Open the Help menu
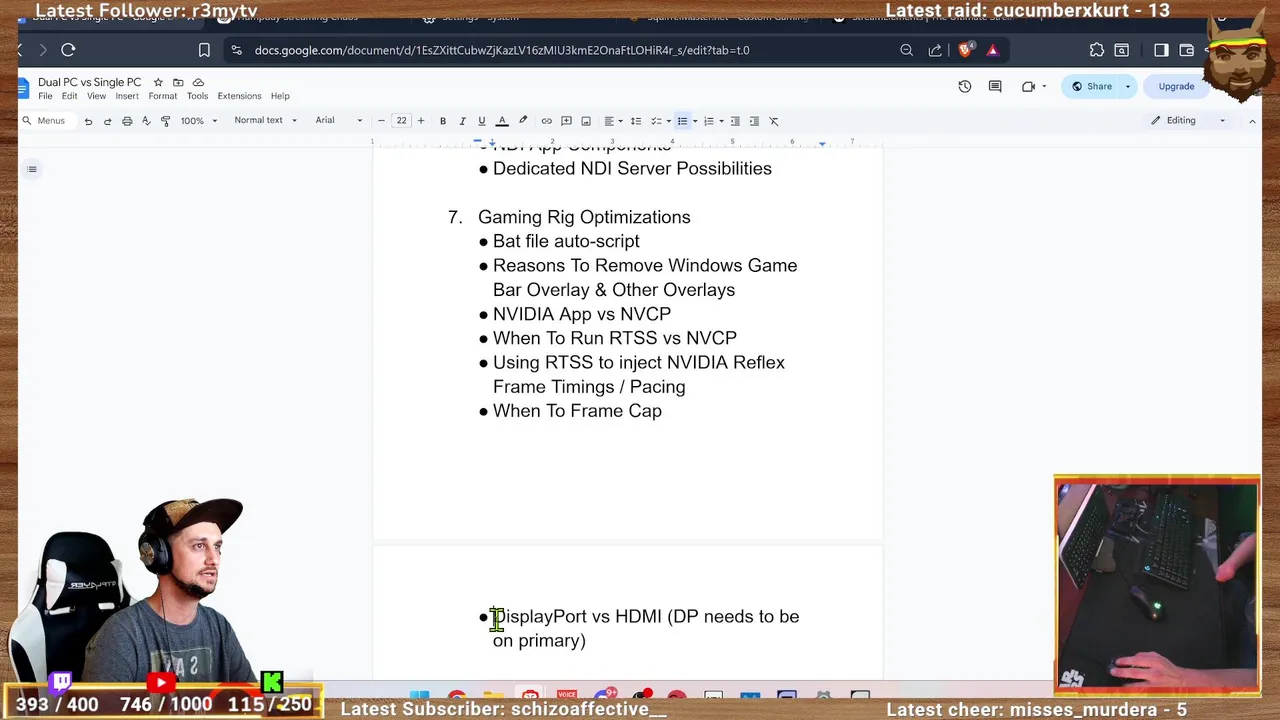Screen dimensions: 1280x720 [x=280, y=96]
